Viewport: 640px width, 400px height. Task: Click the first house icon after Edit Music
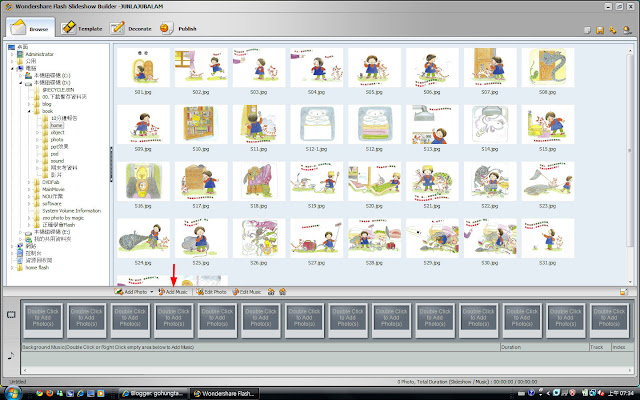(271, 292)
